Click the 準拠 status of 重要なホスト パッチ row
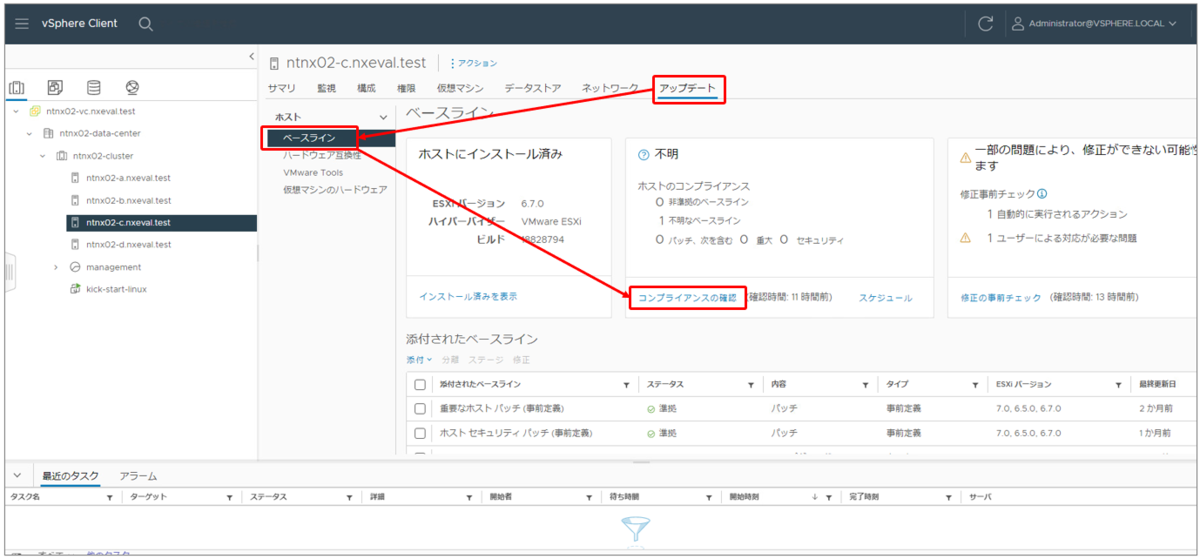This screenshot has width=1200, height=559. pos(661,408)
